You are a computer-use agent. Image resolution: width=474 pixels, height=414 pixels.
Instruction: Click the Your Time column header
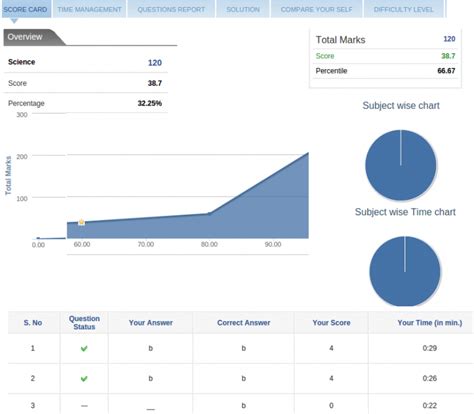pos(430,323)
